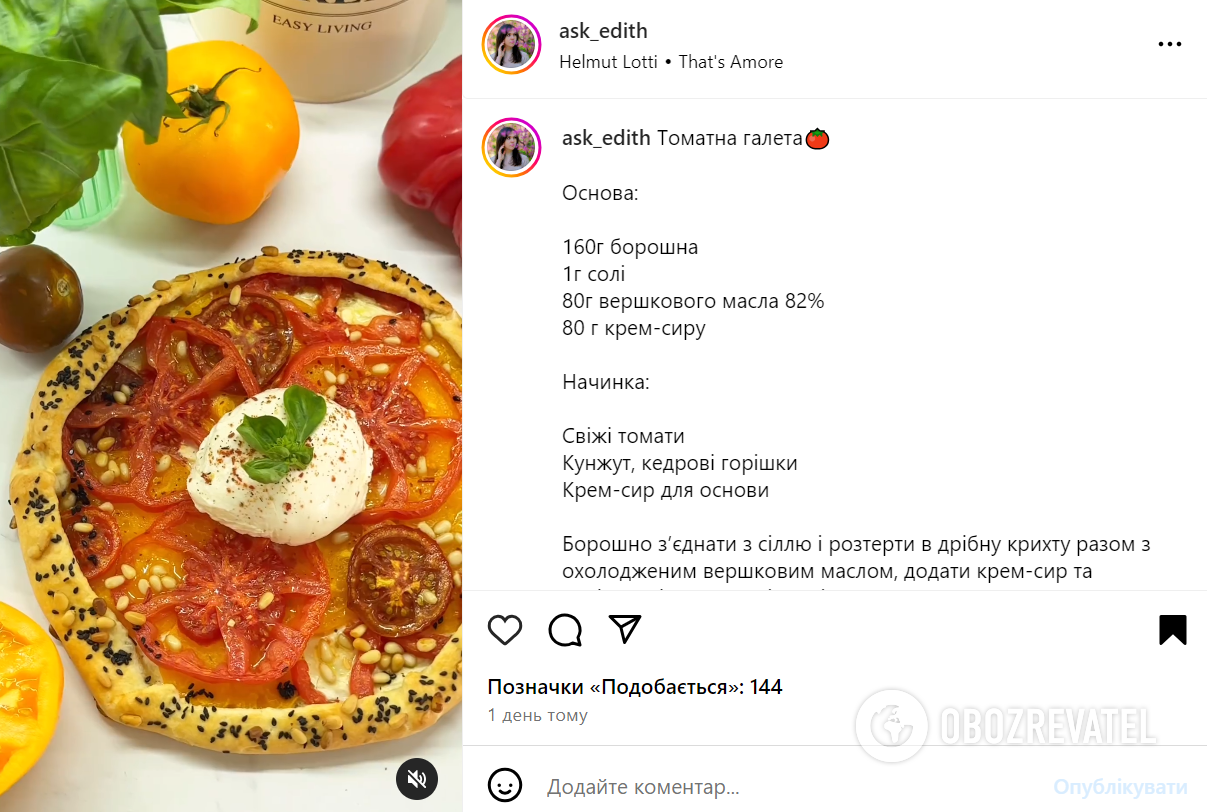Click the comment input field
1207x812 pixels.
click(x=790, y=787)
